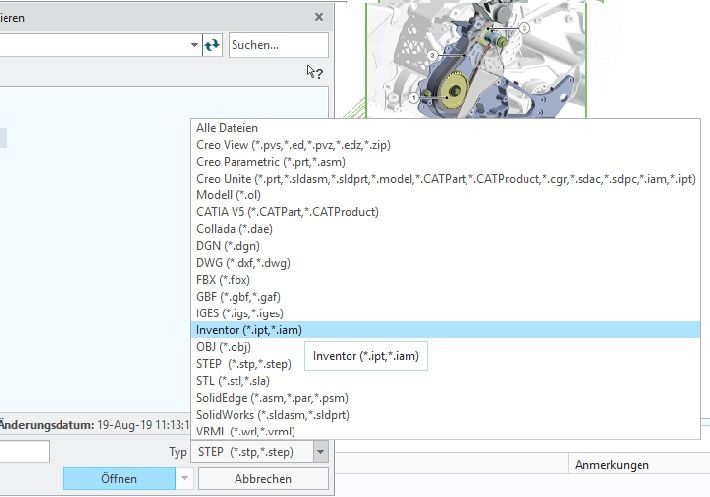This screenshot has width=710, height=497.
Task: Collapse the Typ file type dropdown
Action: point(319,452)
